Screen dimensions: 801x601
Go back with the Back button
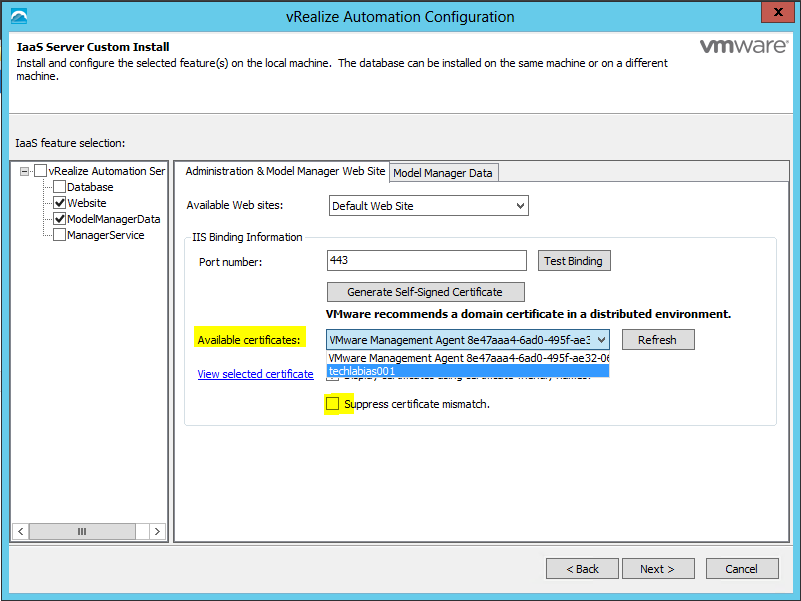(x=582, y=569)
